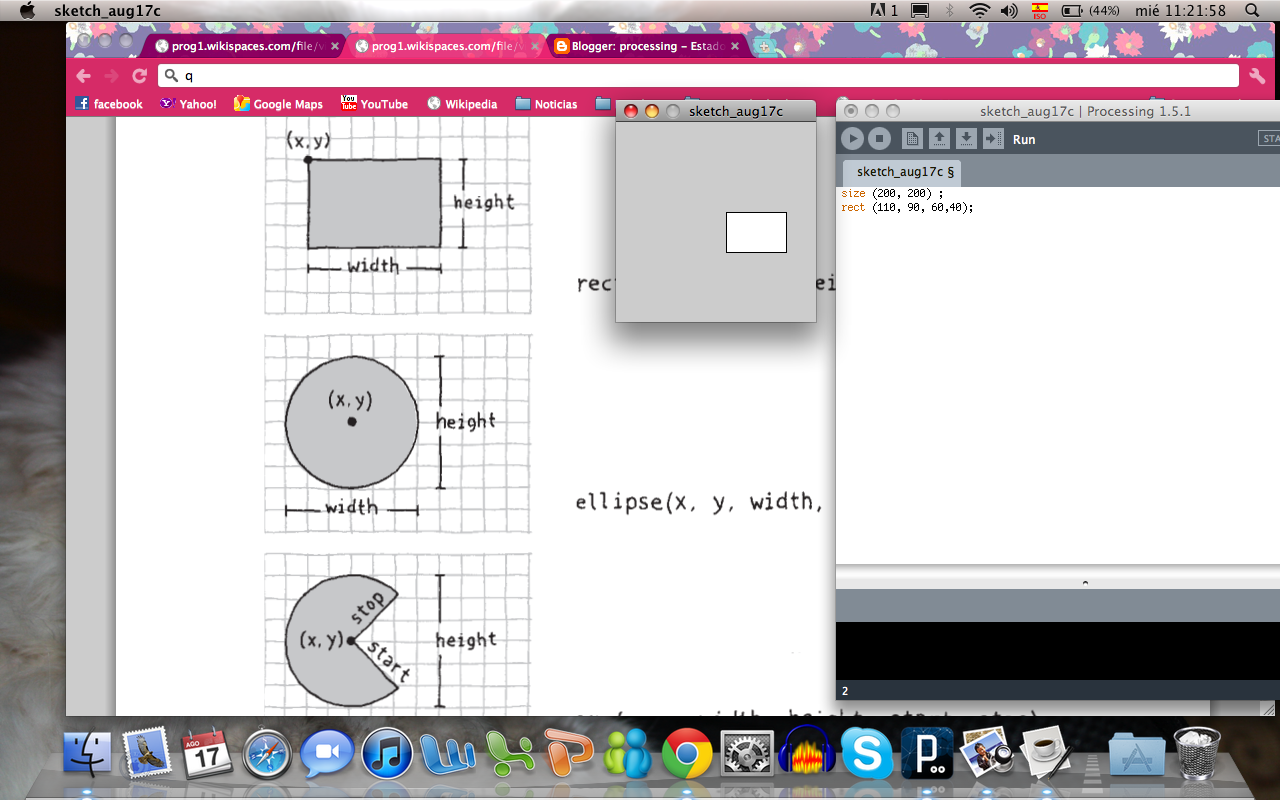Create a new sketch via the New icon

point(912,139)
